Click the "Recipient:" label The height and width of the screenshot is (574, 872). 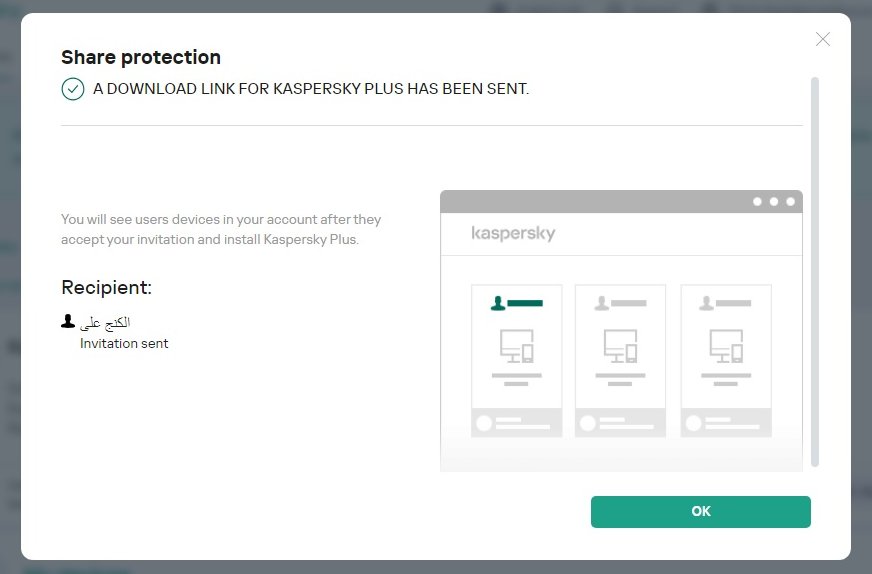tap(106, 288)
